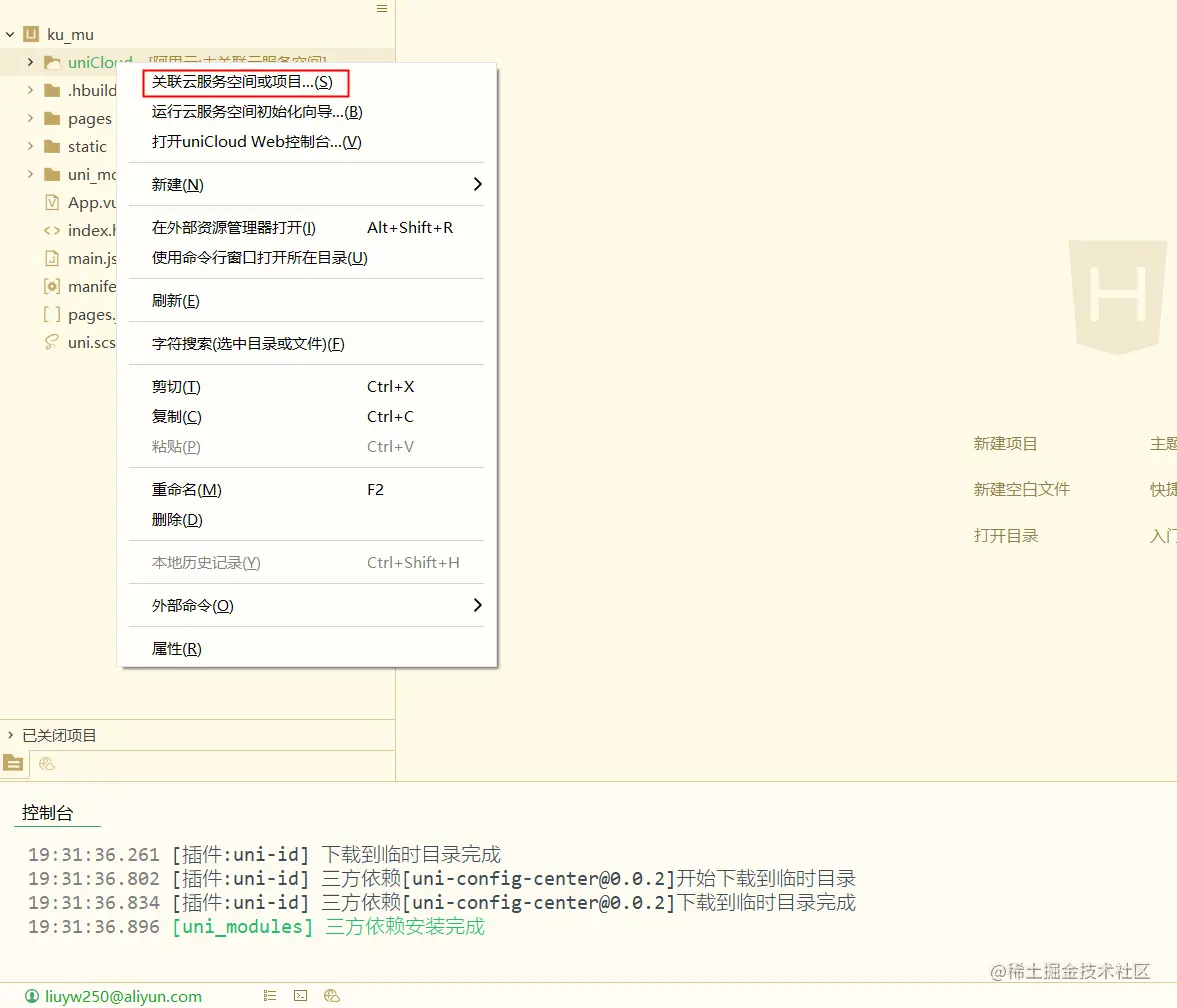The width and height of the screenshot is (1177, 1008).
Task: Click the user account avatar icon in status bar
Action: 32,996
